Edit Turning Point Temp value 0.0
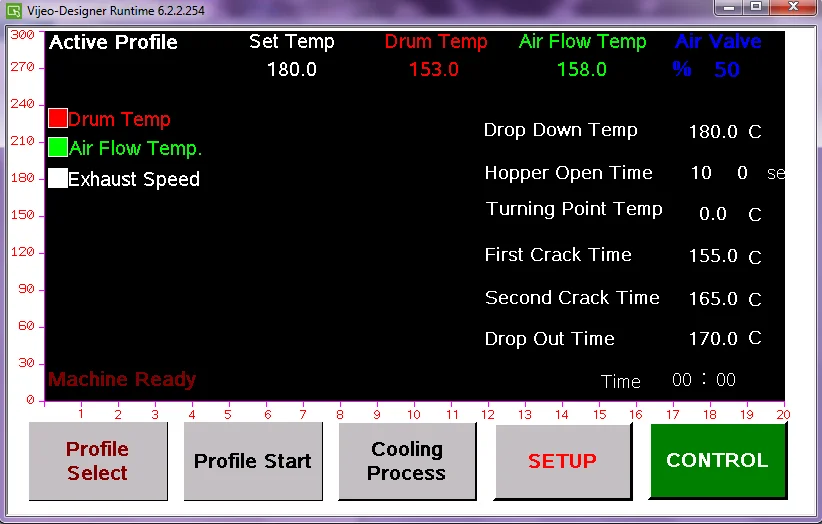822x524 pixels. (x=713, y=214)
